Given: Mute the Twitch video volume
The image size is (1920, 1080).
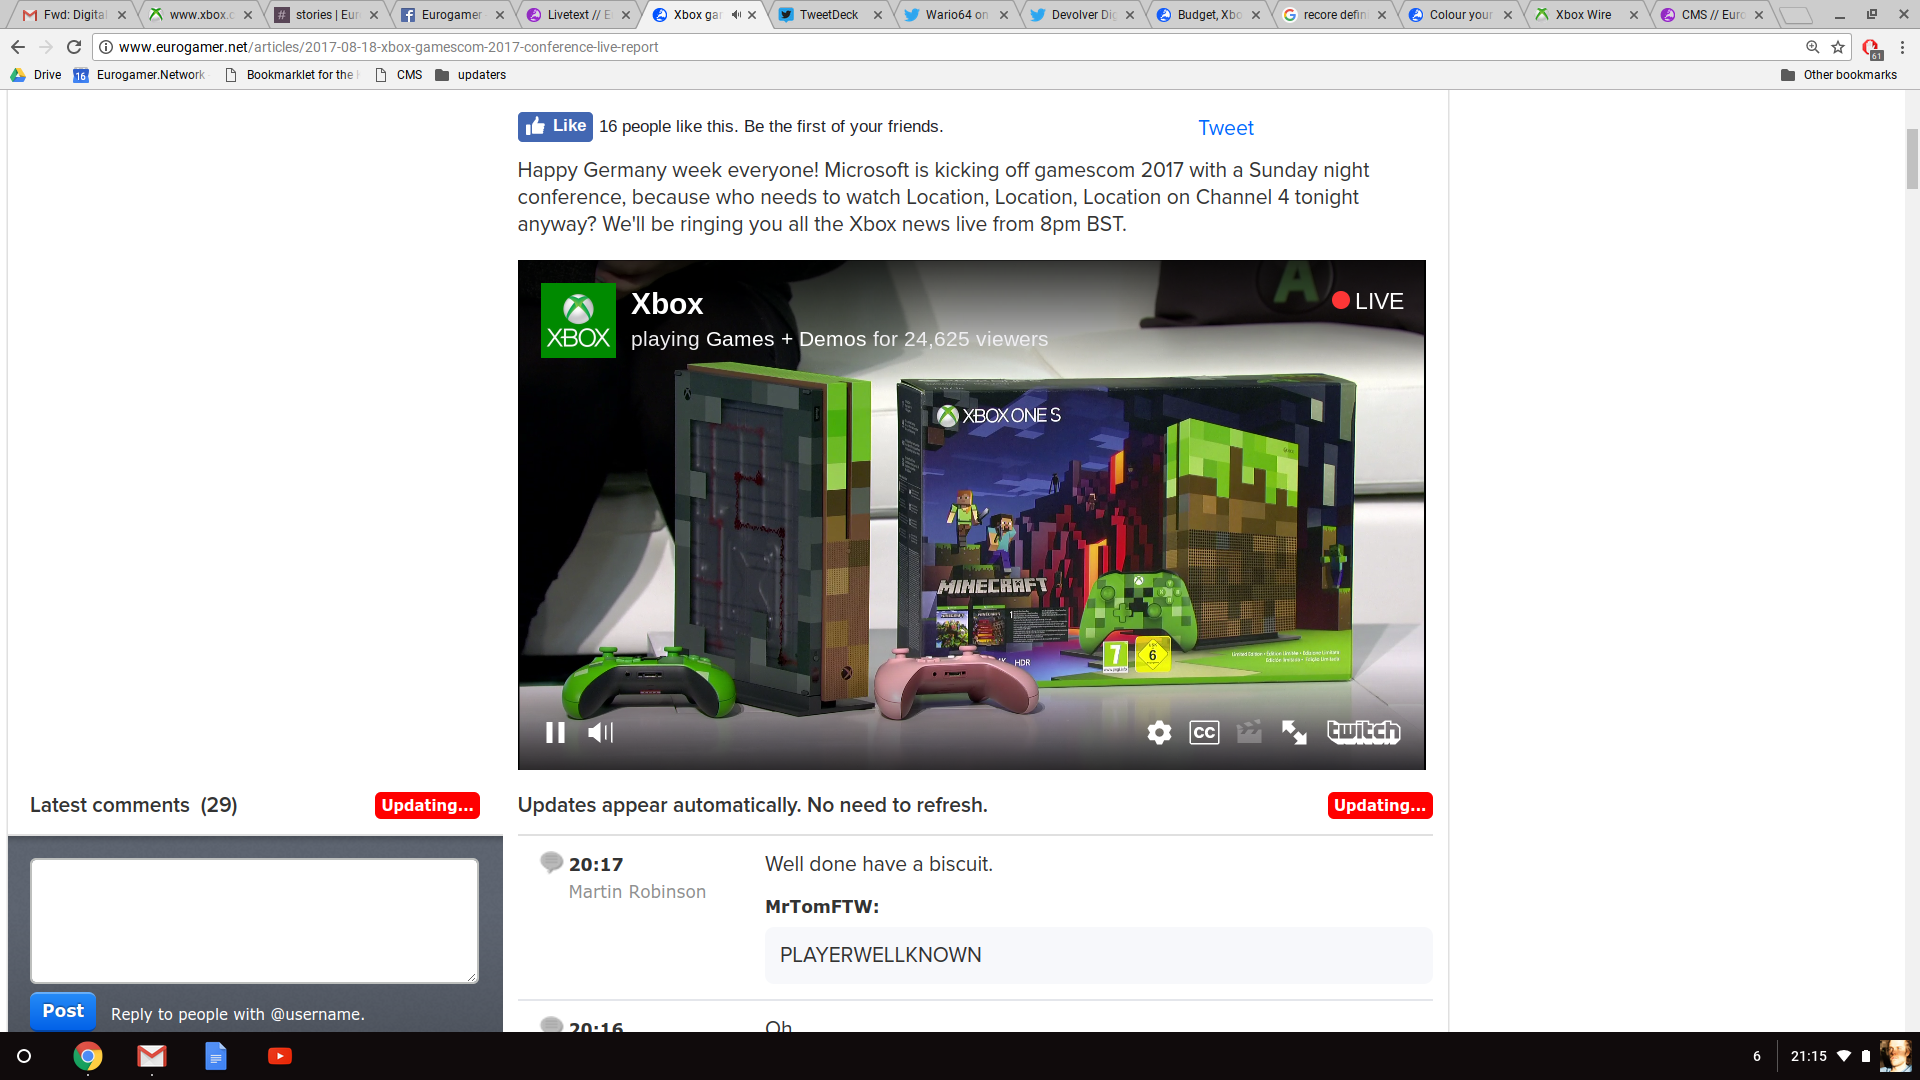Looking at the screenshot, I should point(600,733).
